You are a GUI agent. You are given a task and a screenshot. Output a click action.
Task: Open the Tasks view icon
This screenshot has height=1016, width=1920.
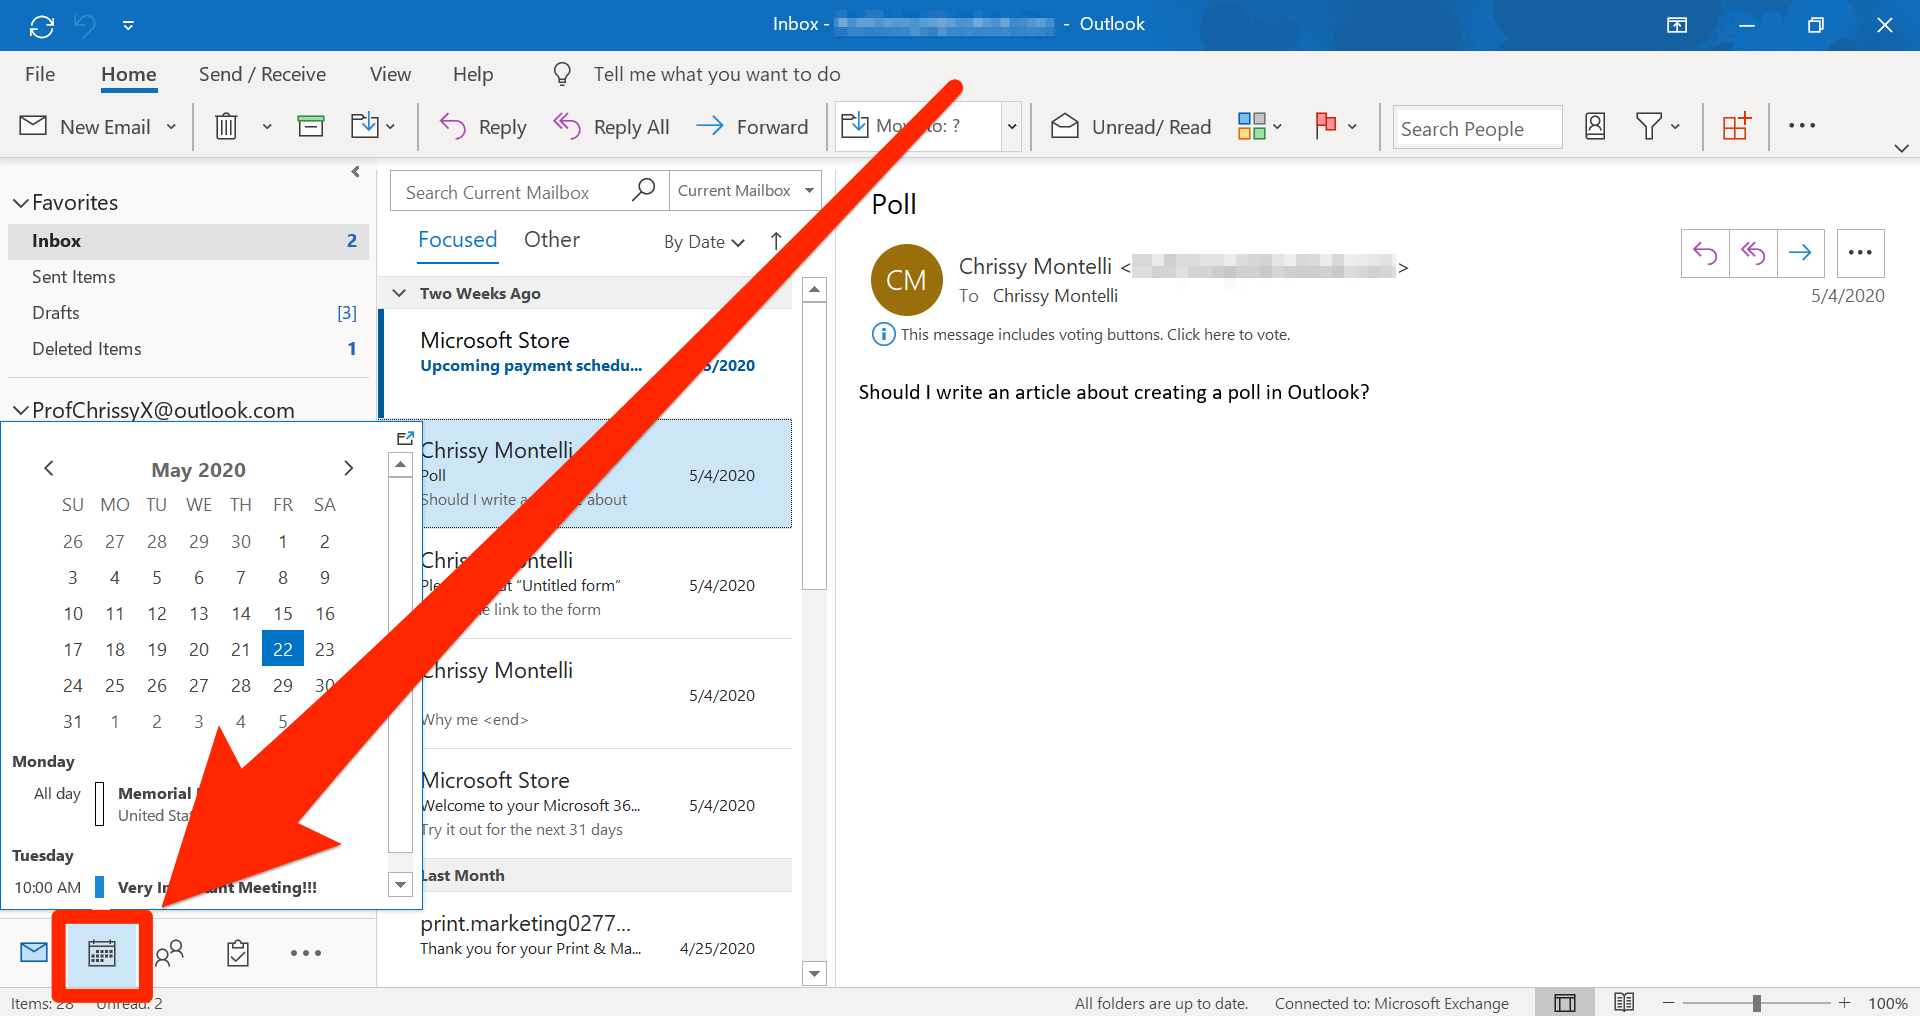[238, 952]
